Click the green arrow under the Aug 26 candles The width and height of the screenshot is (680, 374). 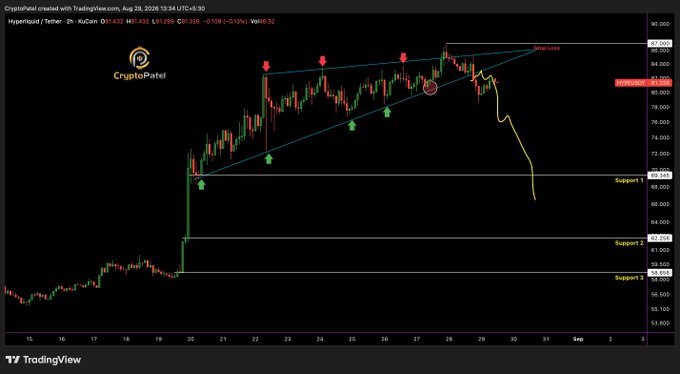387,112
